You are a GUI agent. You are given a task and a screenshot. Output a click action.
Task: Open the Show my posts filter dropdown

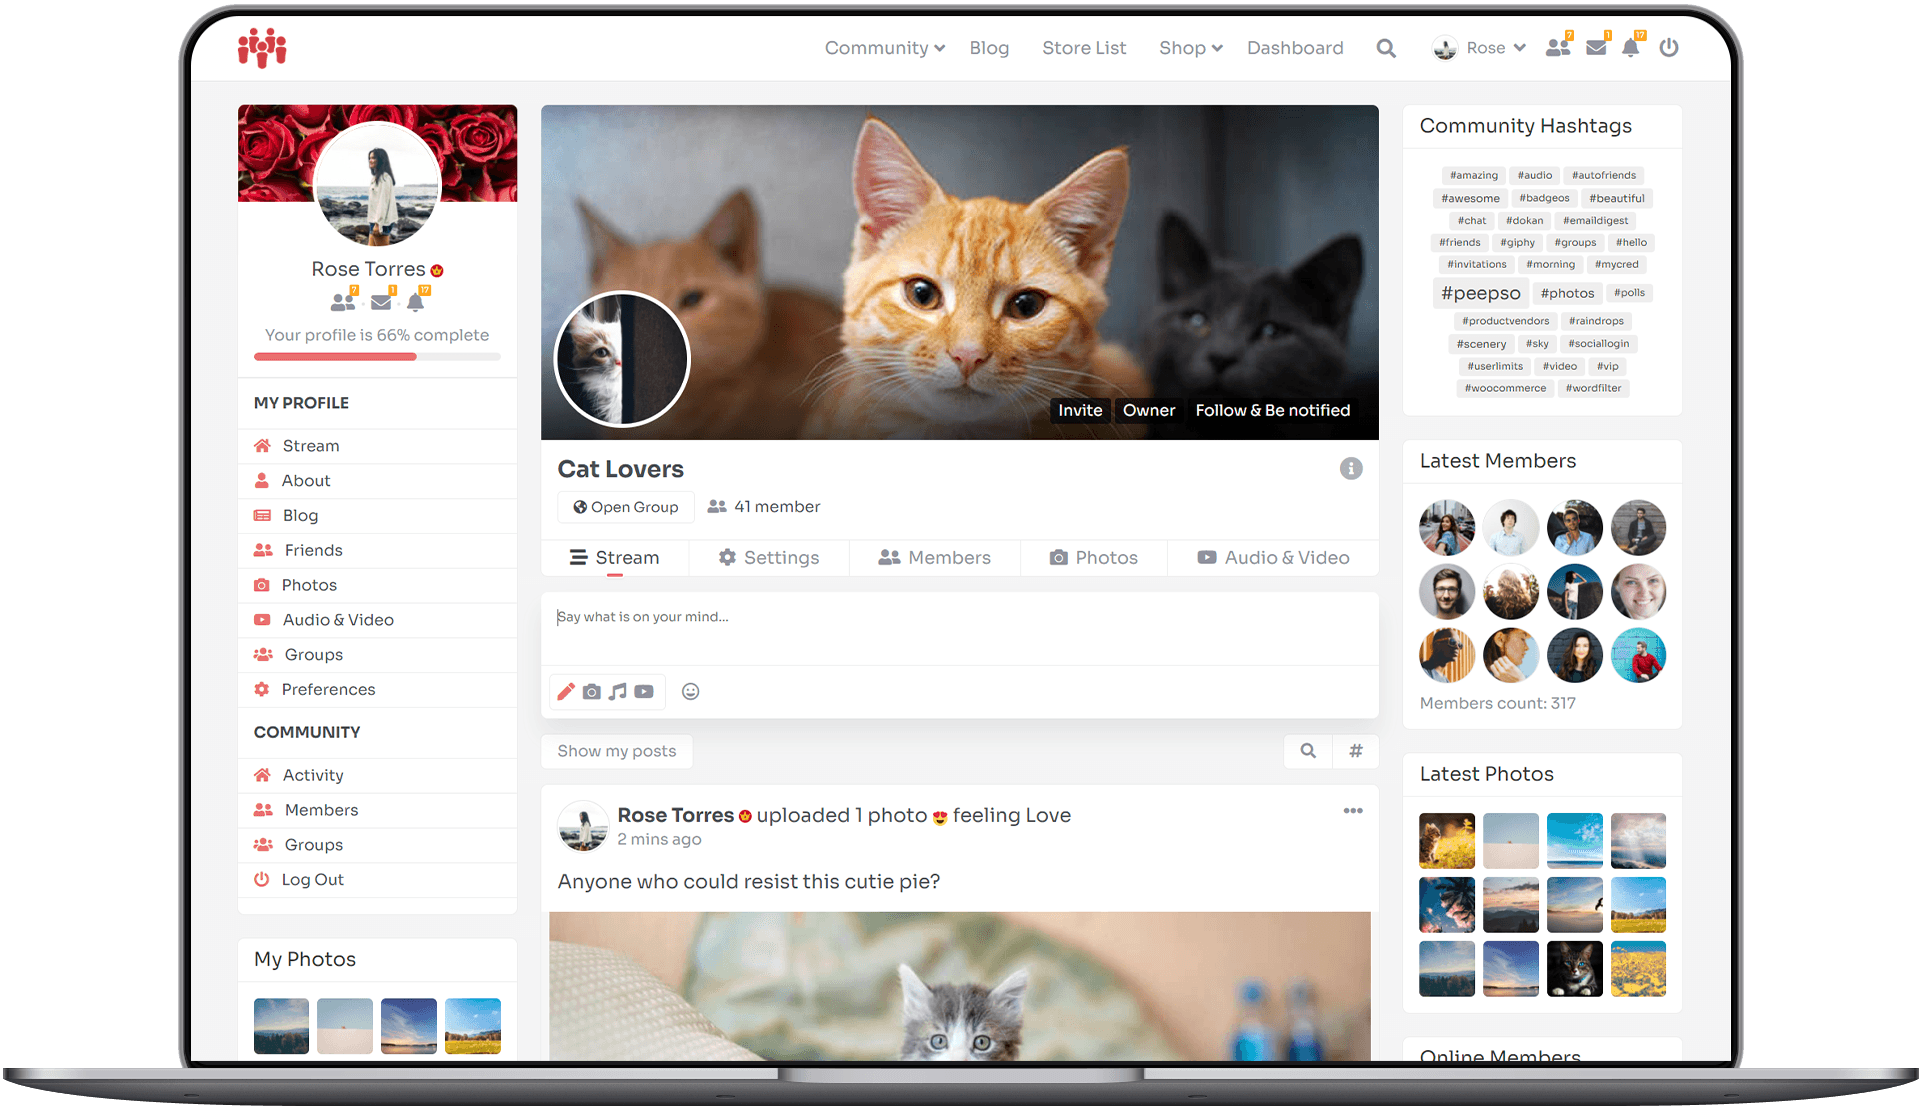617,751
